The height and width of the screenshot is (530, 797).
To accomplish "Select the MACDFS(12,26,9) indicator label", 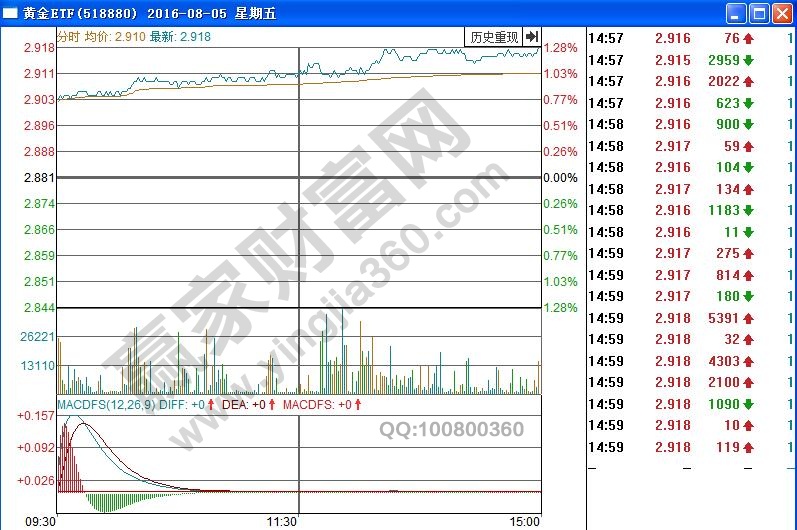I will 105,405.
